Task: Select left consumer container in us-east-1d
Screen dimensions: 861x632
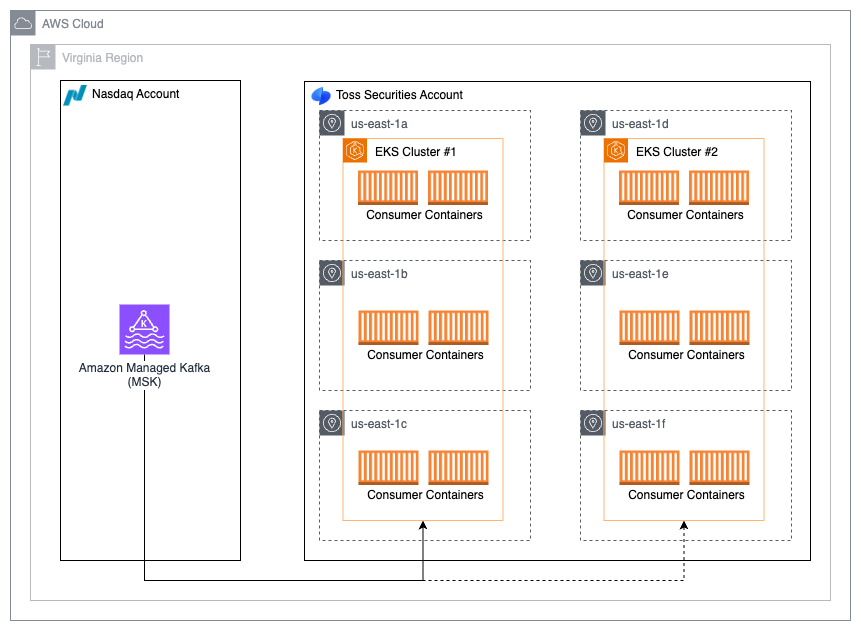Action: click(649, 187)
